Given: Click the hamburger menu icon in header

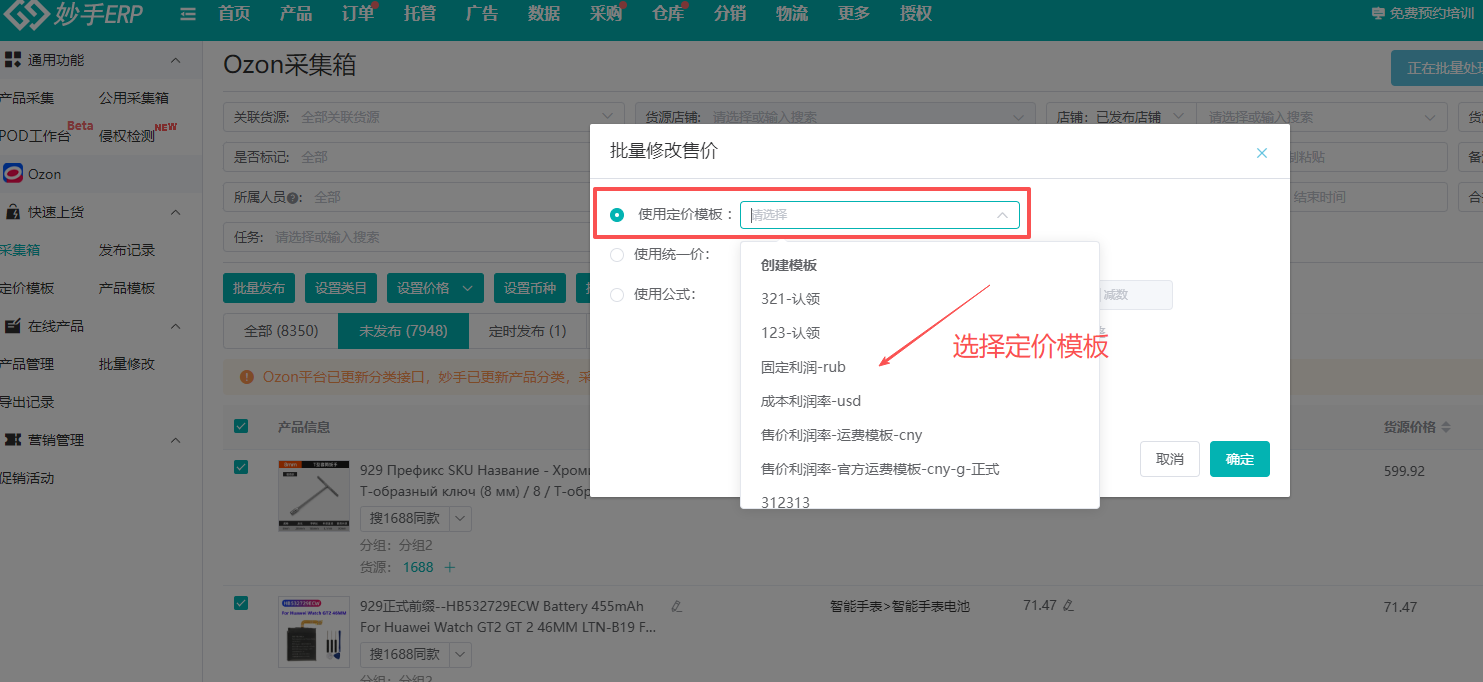Looking at the screenshot, I should coord(188,14).
